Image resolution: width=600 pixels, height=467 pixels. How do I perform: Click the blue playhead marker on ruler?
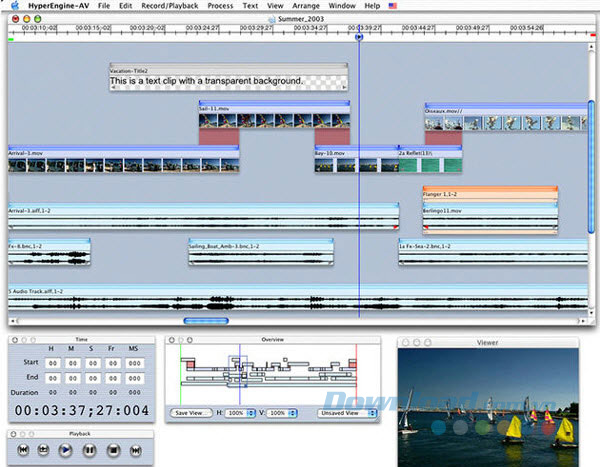coord(359,37)
